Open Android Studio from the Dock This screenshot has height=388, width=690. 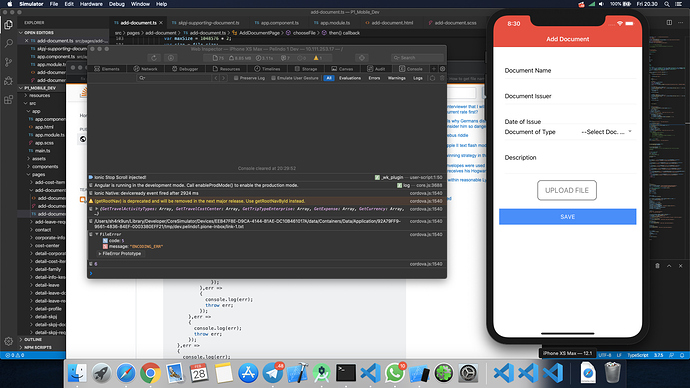pos(322,373)
